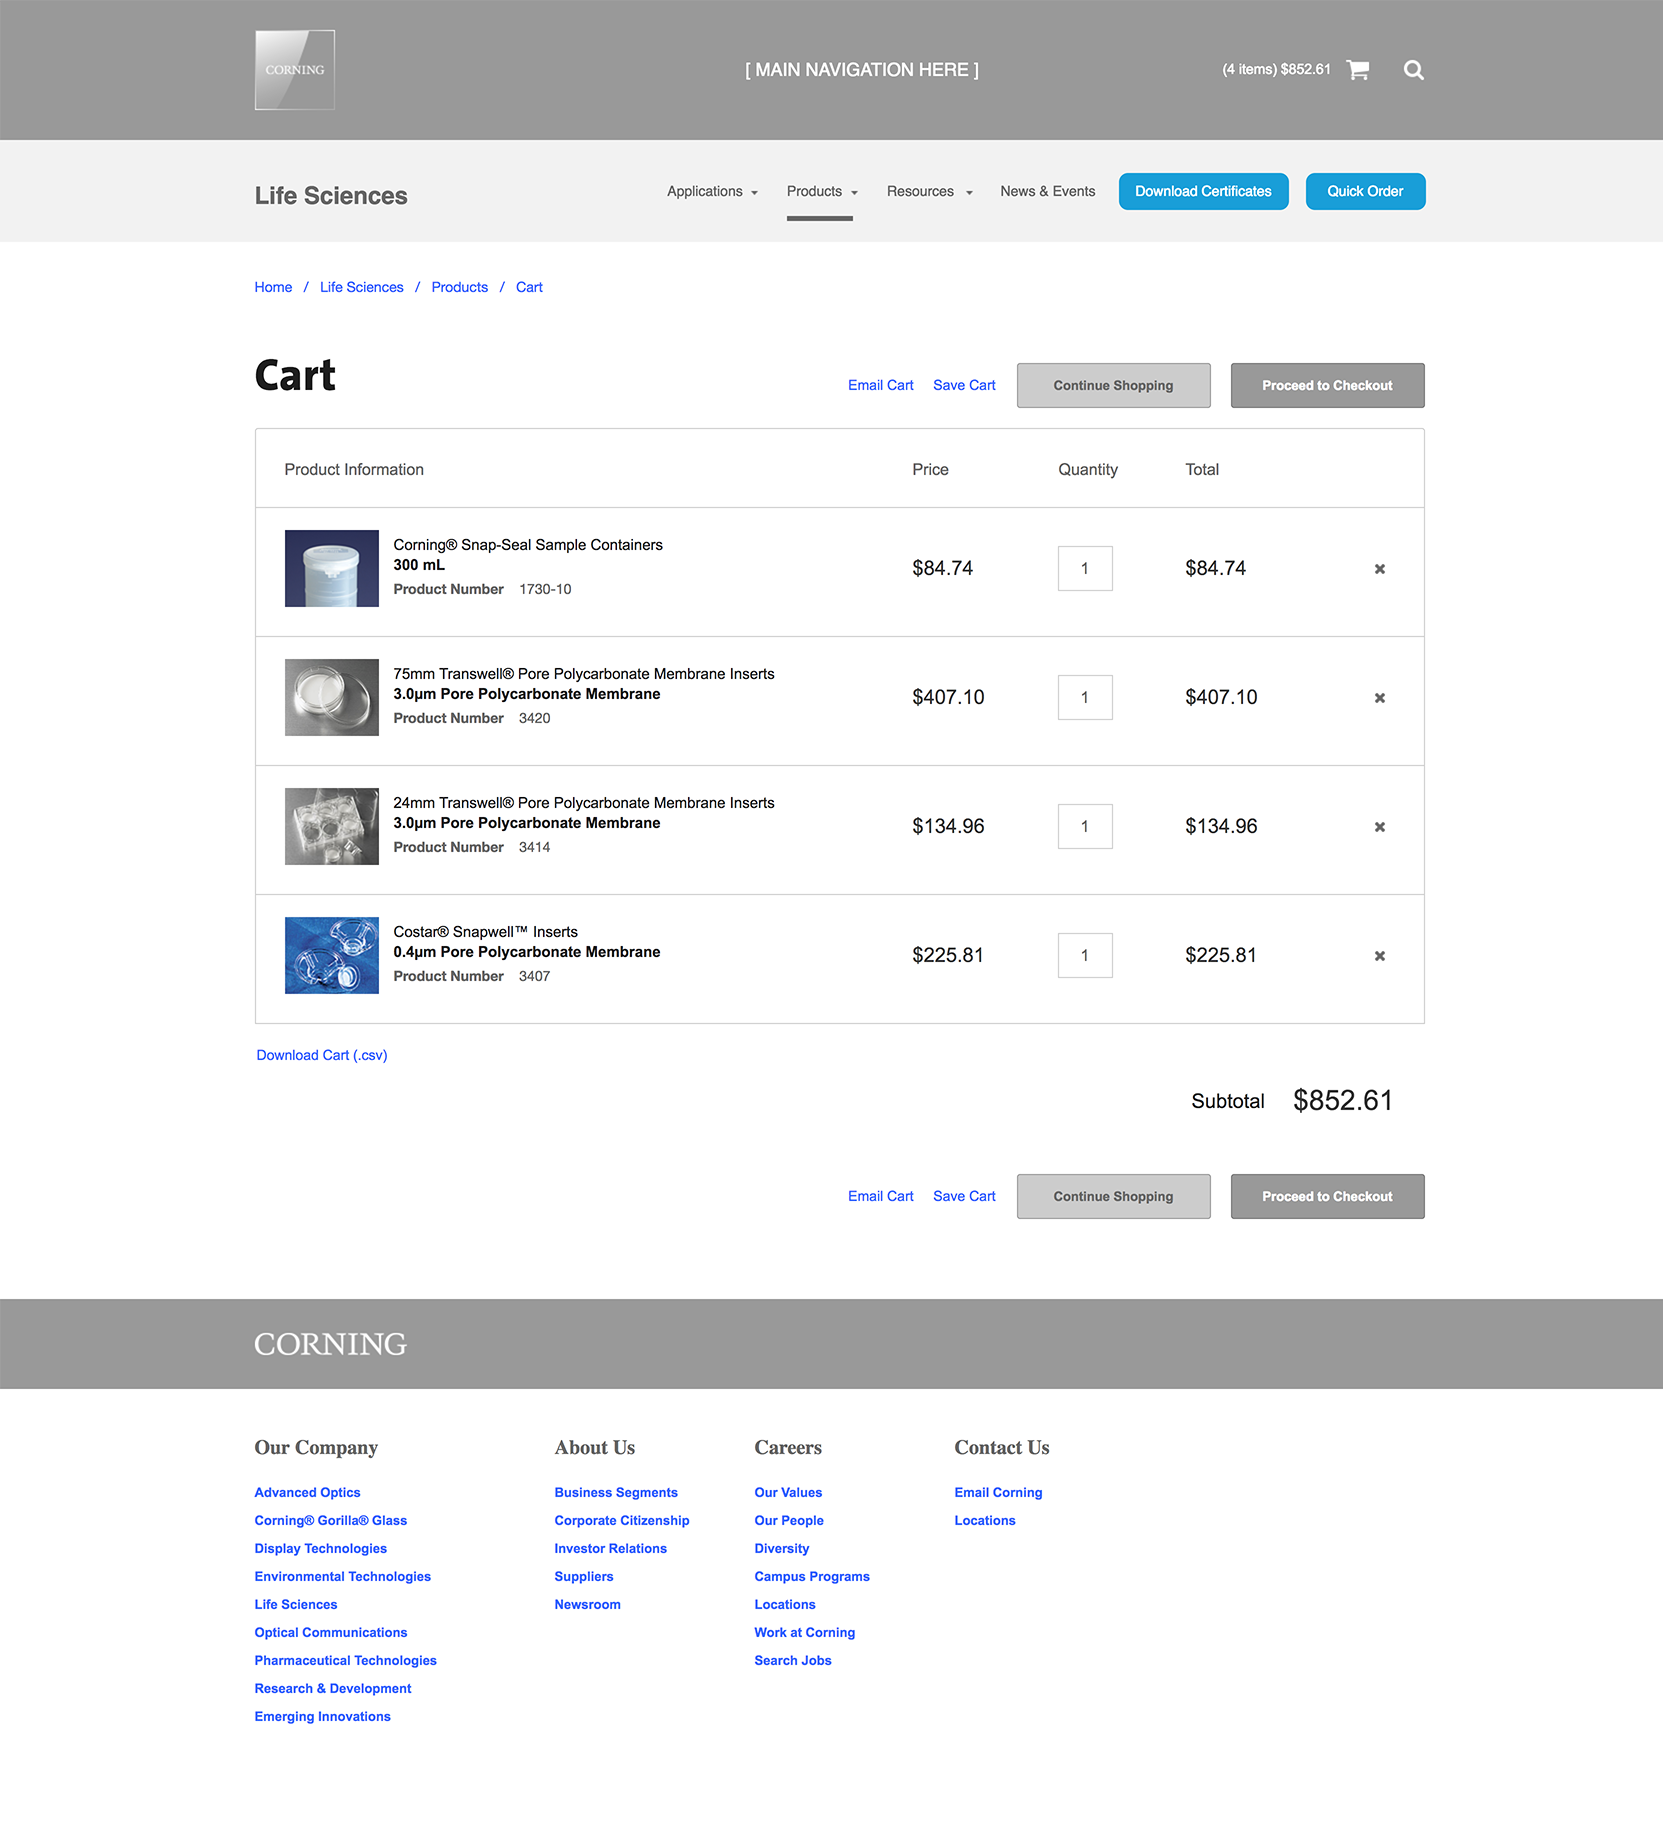Open Pharmaceutical Technologies footer link

[345, 1660]
